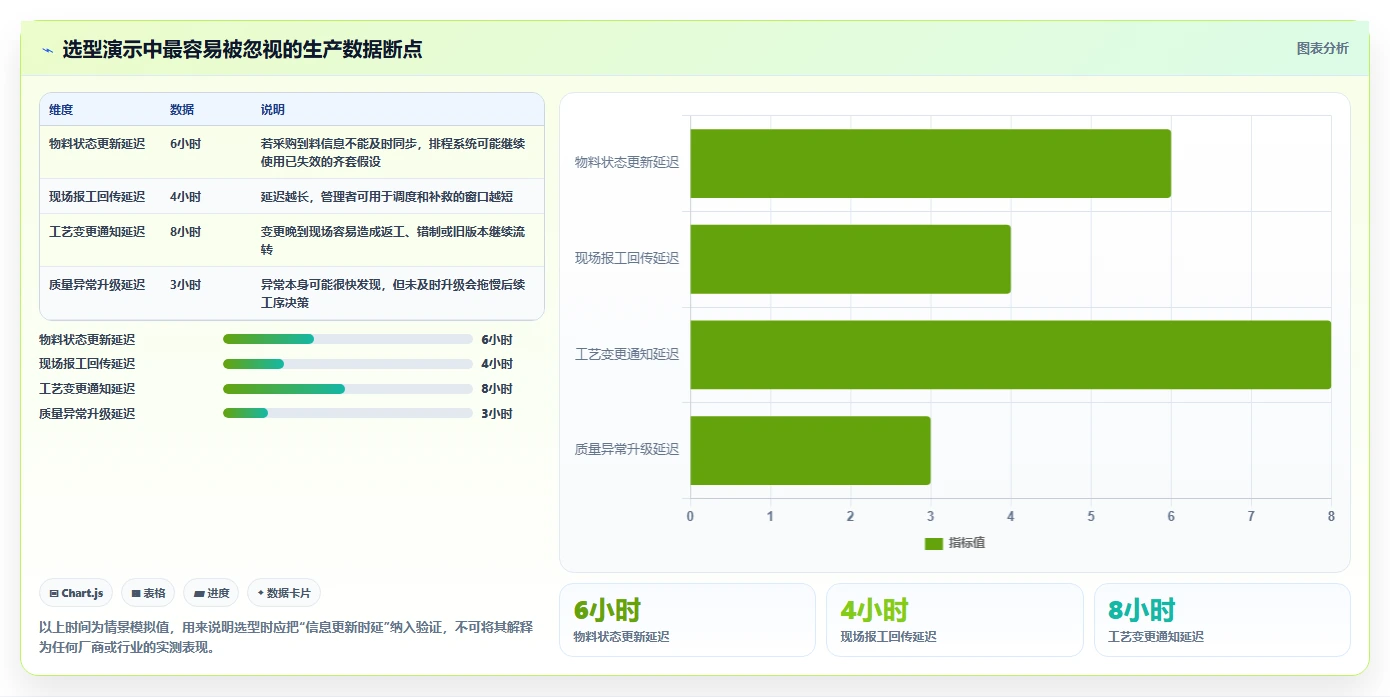Click the 现场报工回传延迟 chart axis label
Image resolution: width=1390 pixels, height=697 pixels.
627,259
